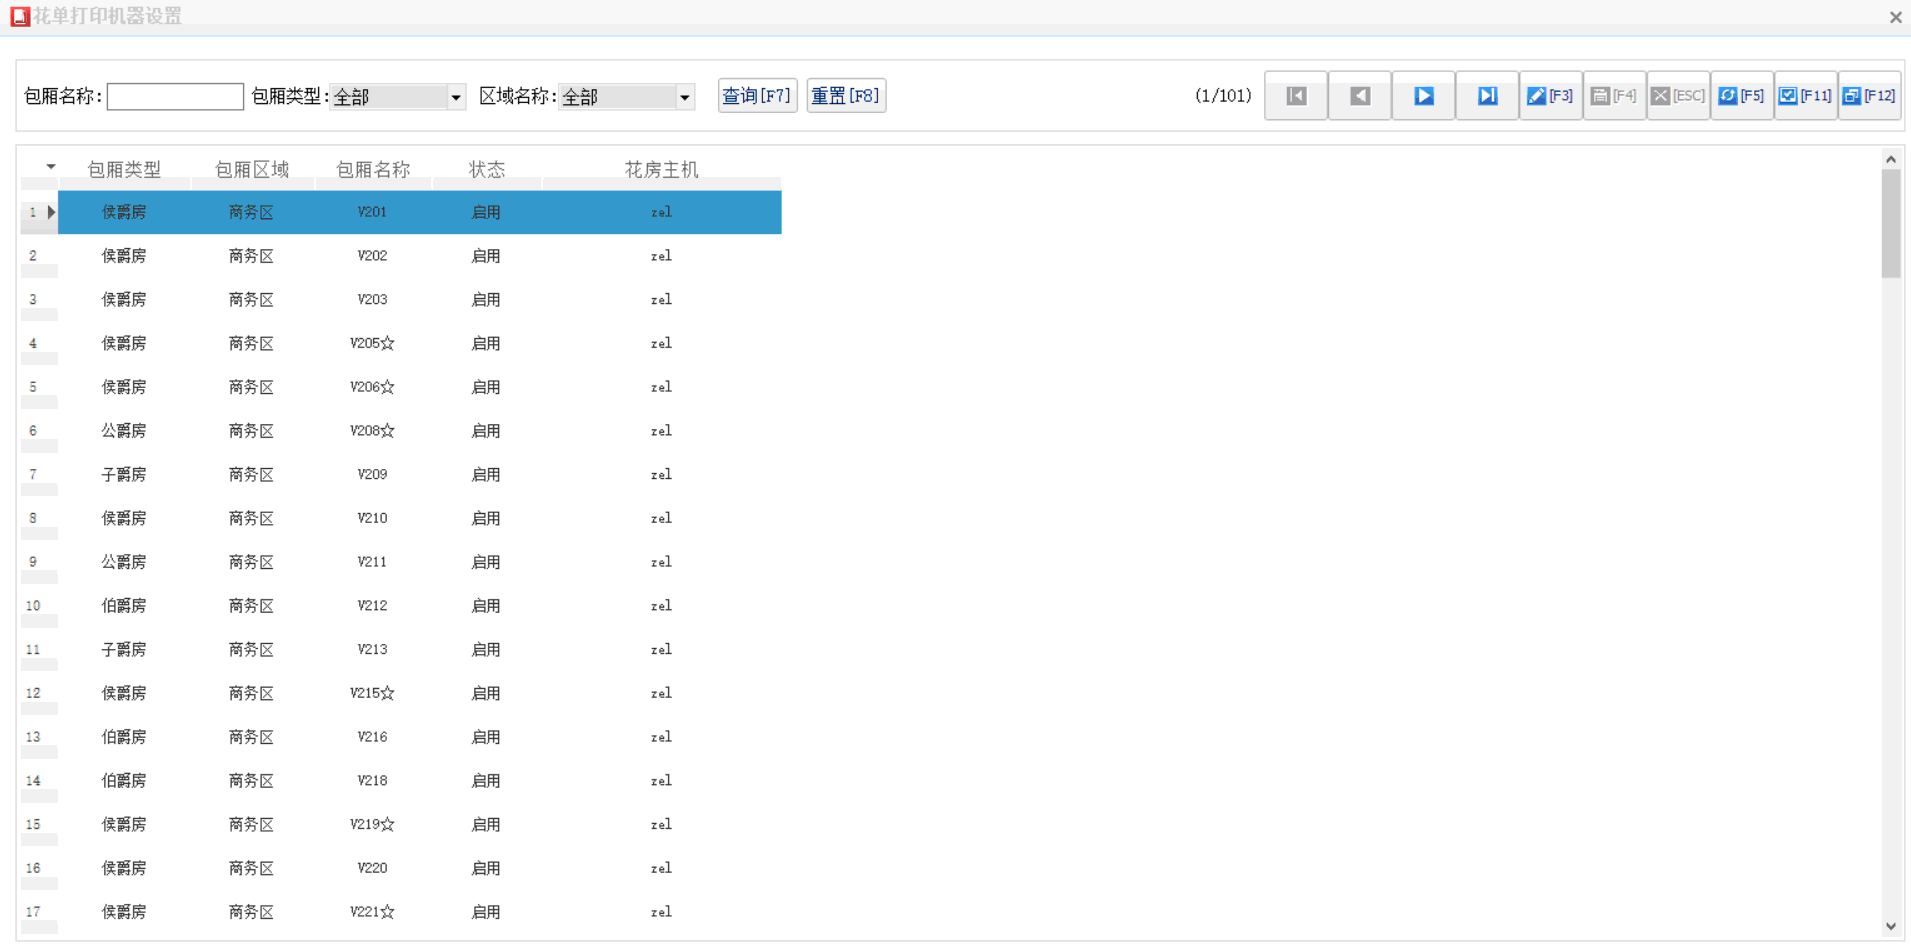Click row header number 17

34,912
